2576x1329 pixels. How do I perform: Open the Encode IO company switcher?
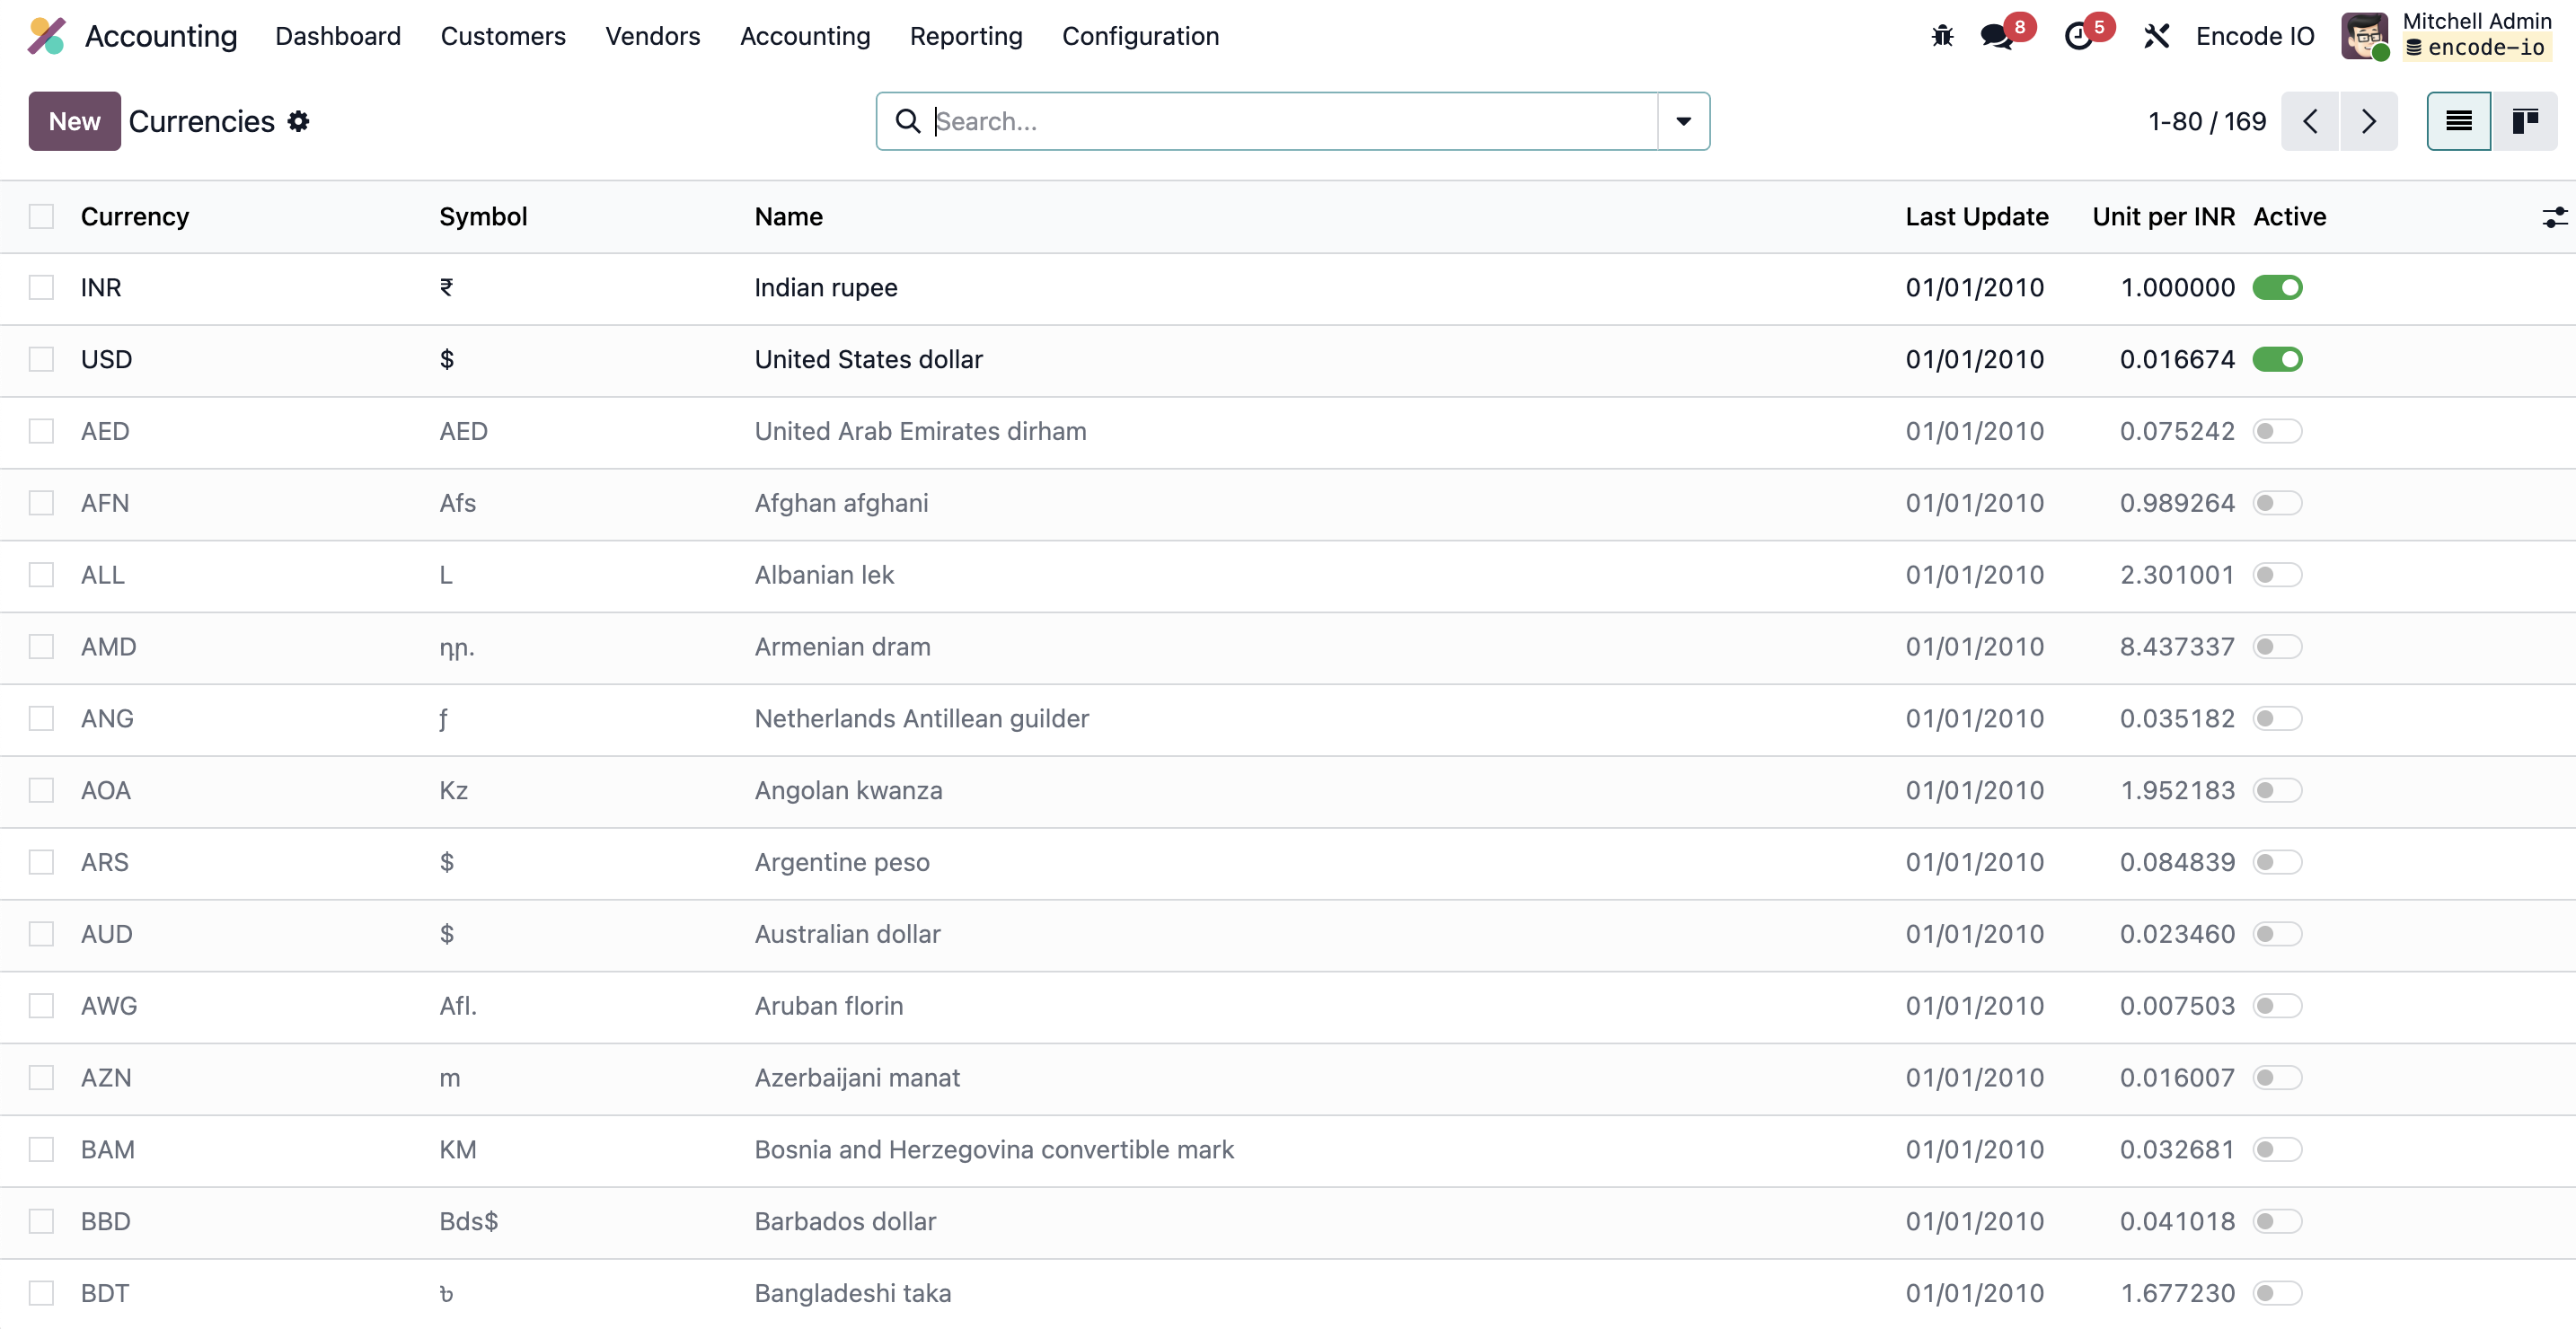coord(2254,36)
